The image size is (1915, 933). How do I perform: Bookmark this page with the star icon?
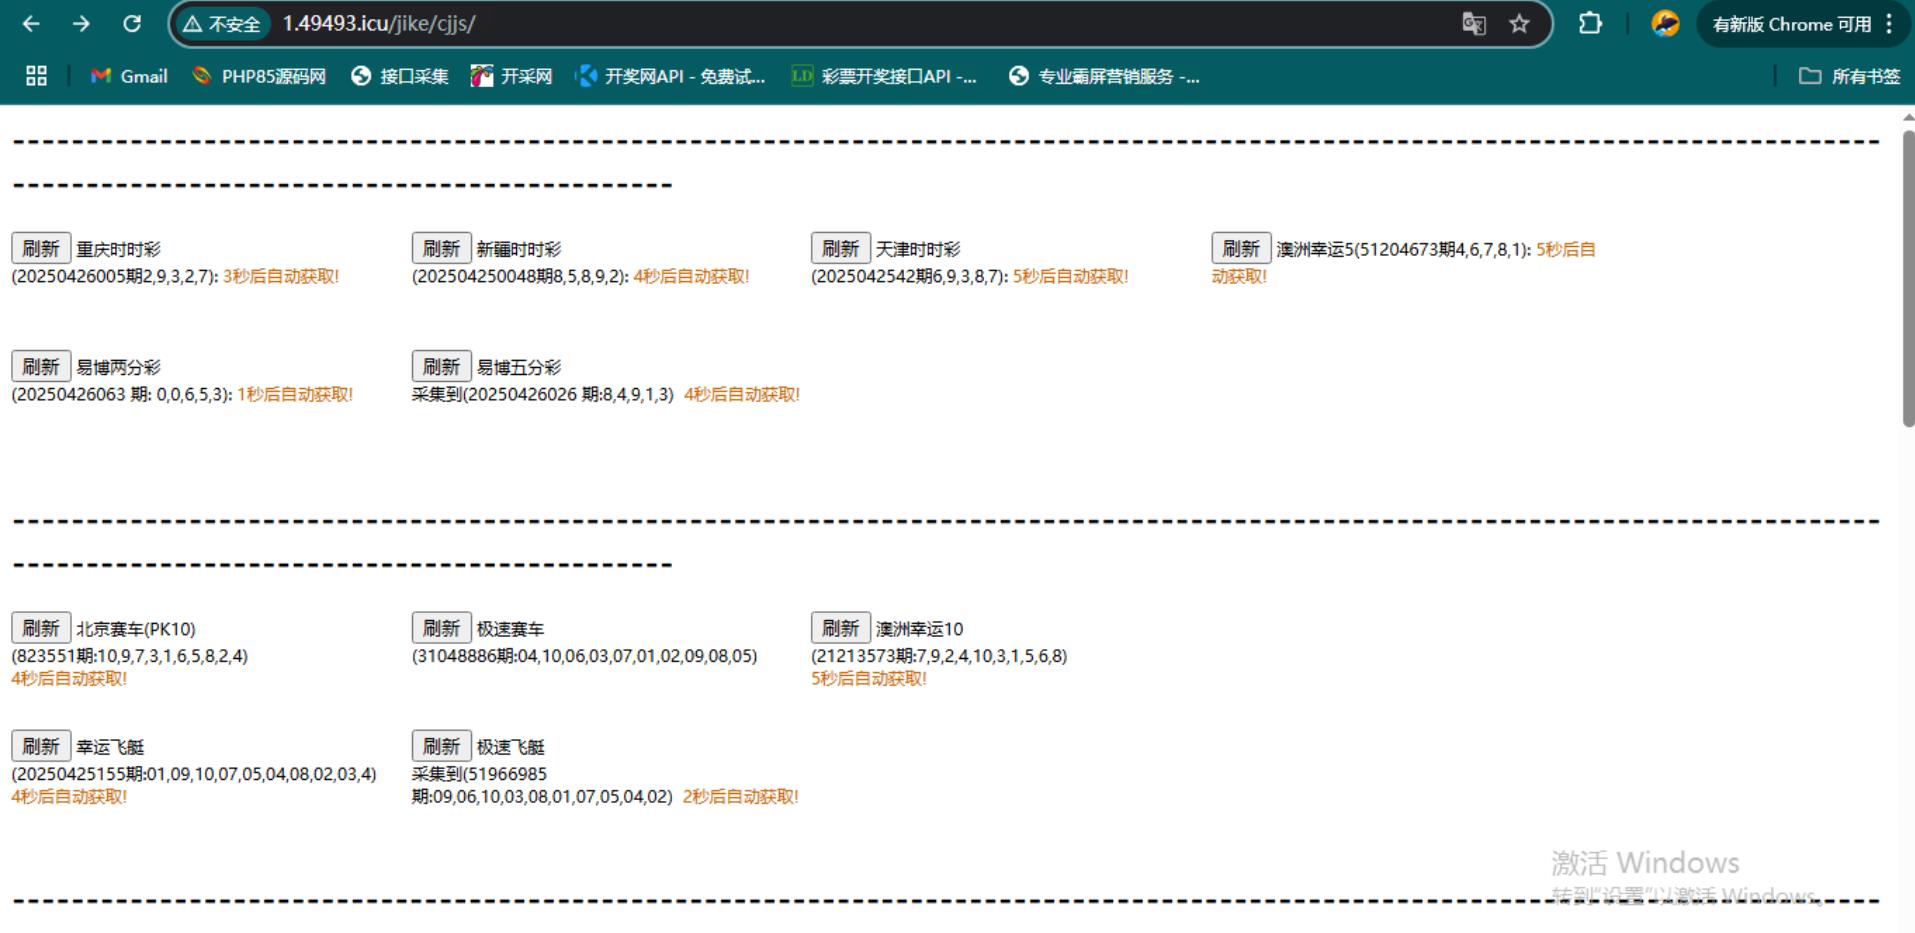point(1519,24)
